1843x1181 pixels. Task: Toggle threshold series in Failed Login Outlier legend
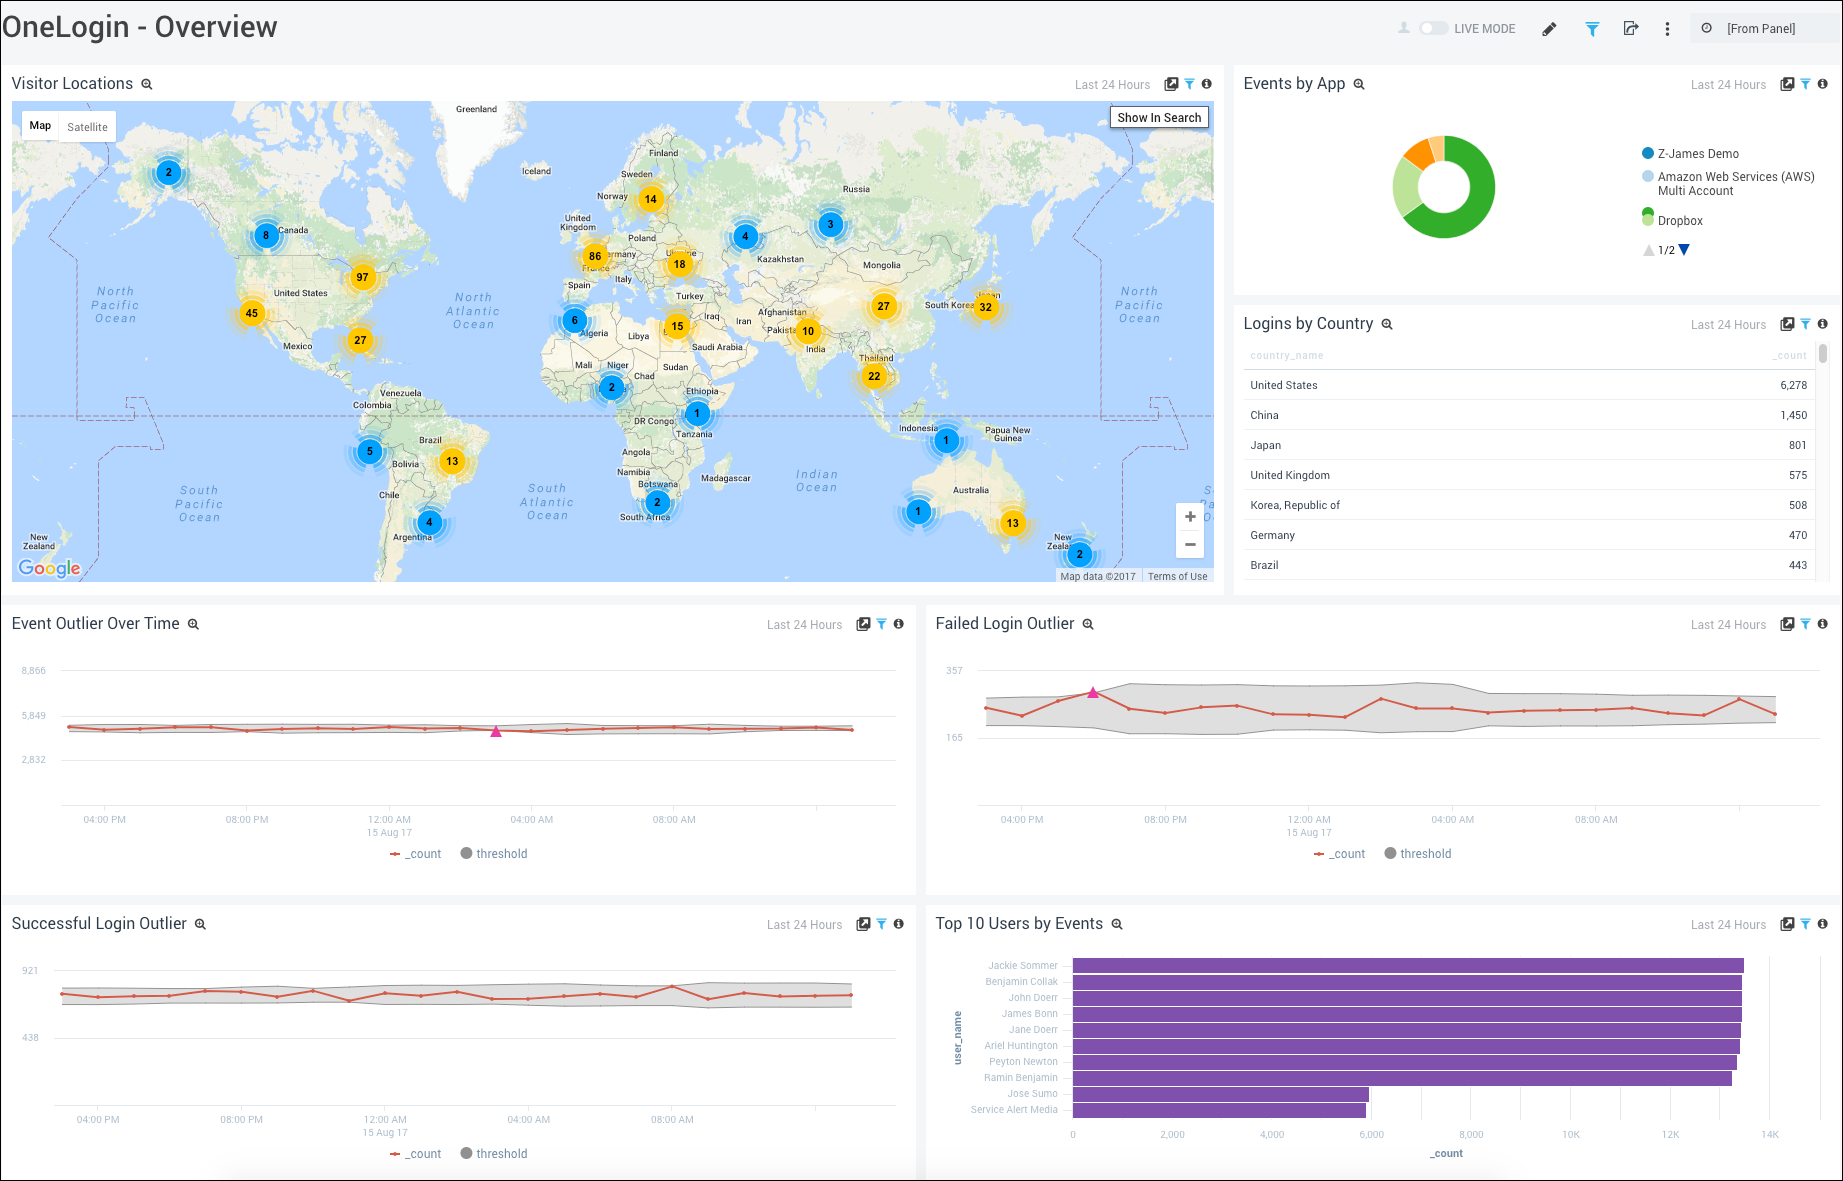1417,854
